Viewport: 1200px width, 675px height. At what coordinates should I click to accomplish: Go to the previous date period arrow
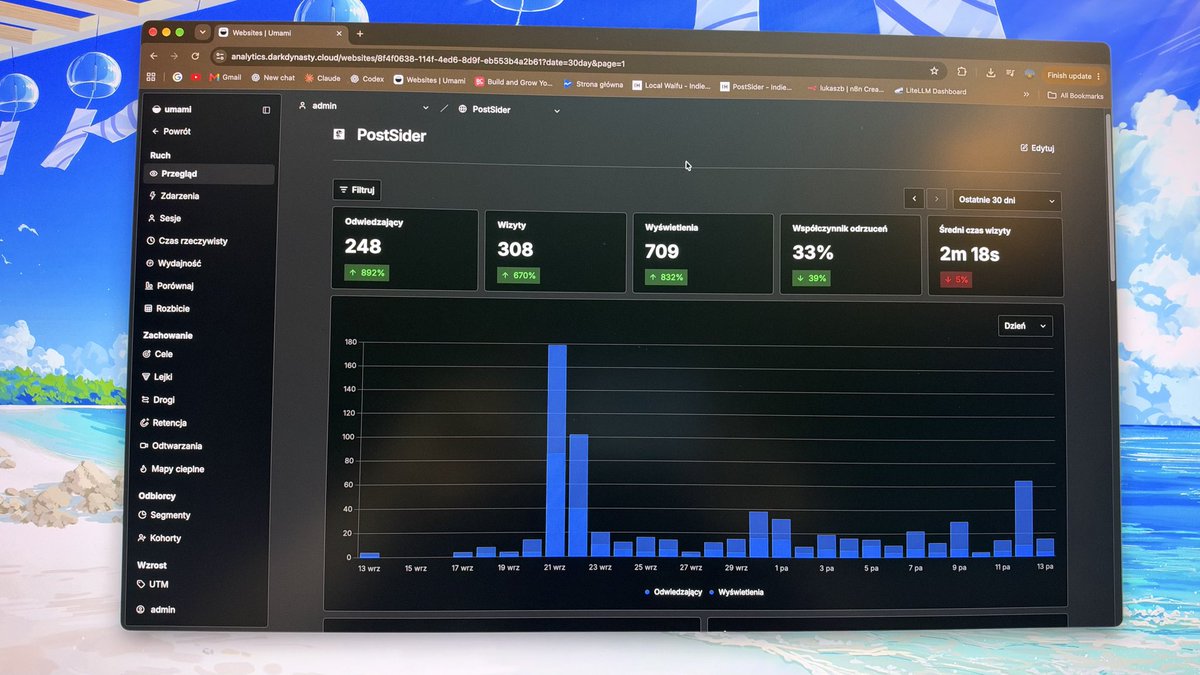pyautogui.click(x=913, y=199)
